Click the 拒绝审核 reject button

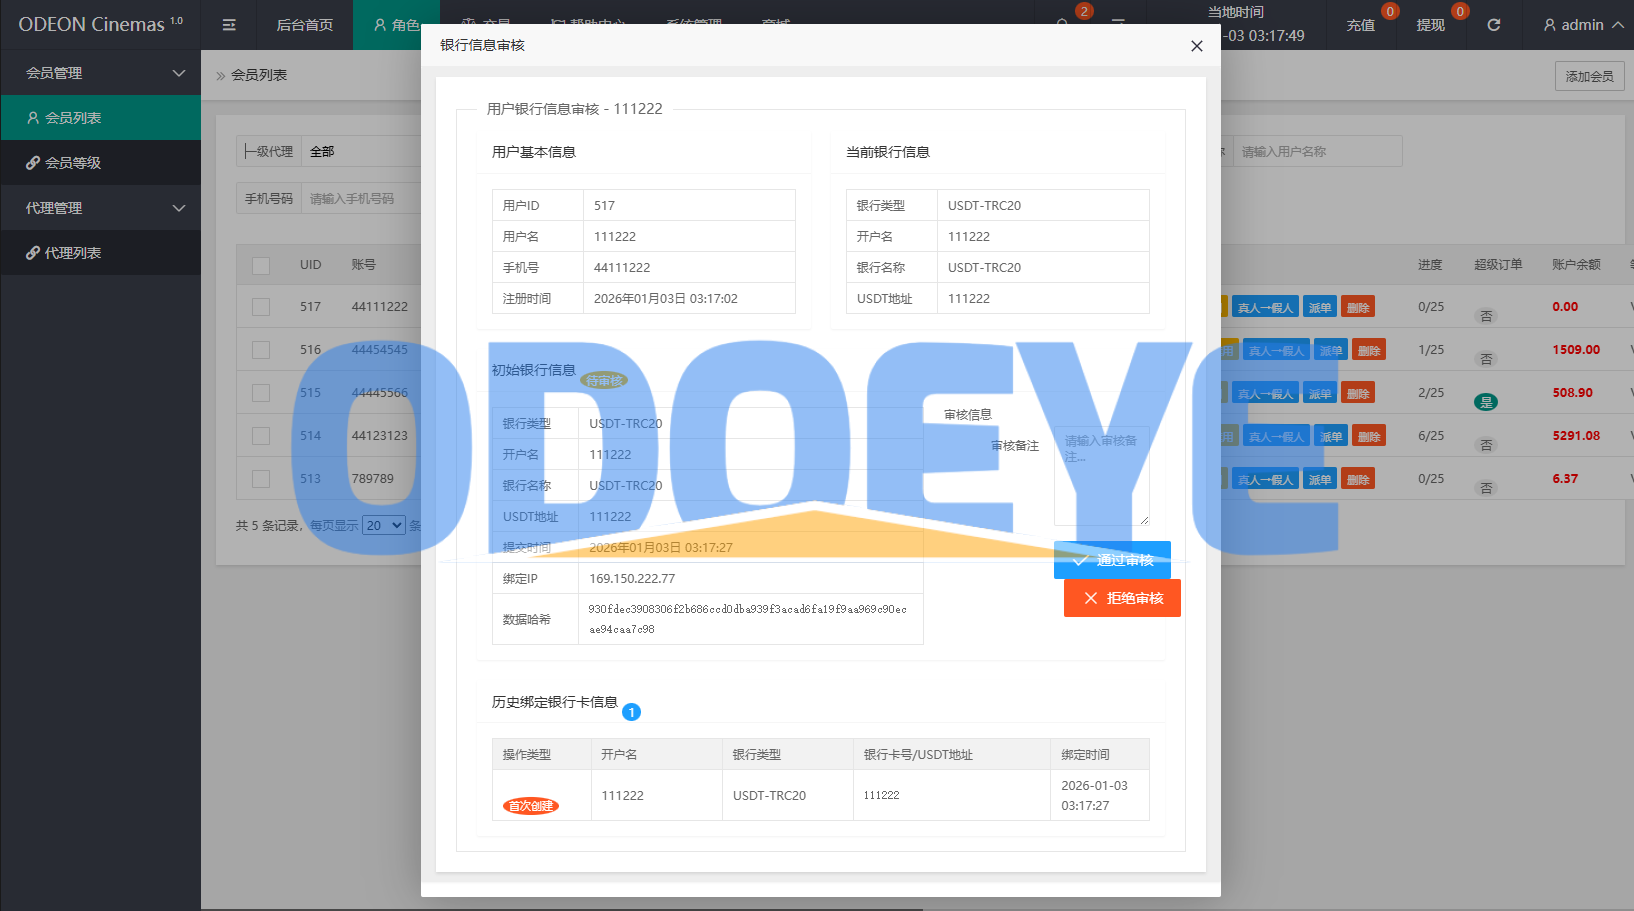coord(1122,598)
